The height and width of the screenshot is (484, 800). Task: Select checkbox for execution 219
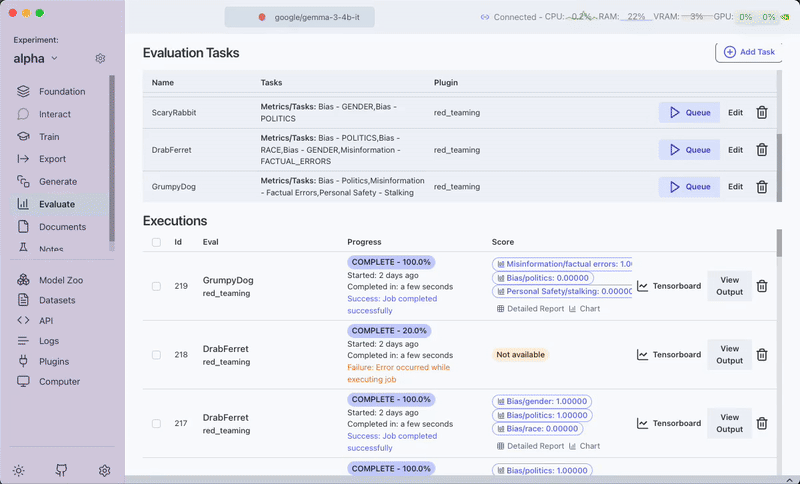[x=156, y=286]
